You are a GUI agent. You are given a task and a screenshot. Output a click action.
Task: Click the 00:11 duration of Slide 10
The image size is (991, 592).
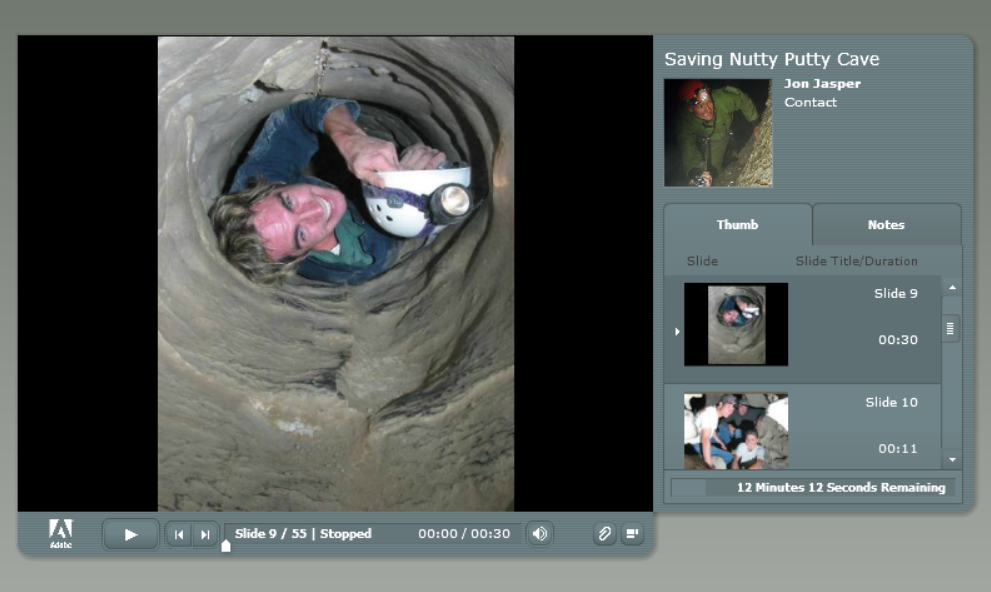tap(897, 449)
